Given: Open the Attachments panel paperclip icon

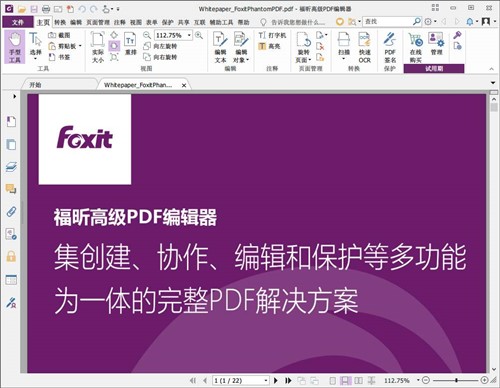Looking at the screenshot, I should point(11,212).
